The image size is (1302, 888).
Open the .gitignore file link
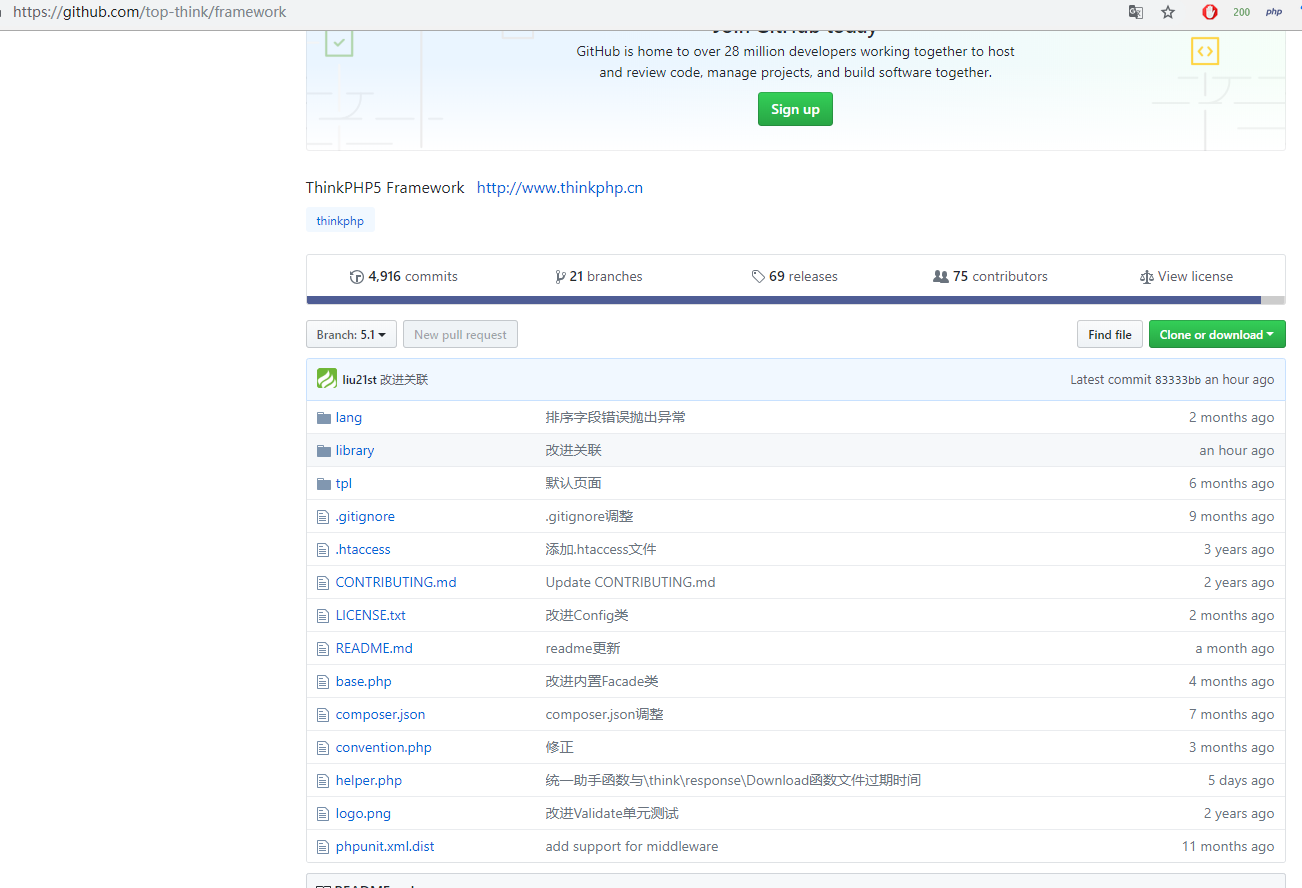click(x=365, y=517)
